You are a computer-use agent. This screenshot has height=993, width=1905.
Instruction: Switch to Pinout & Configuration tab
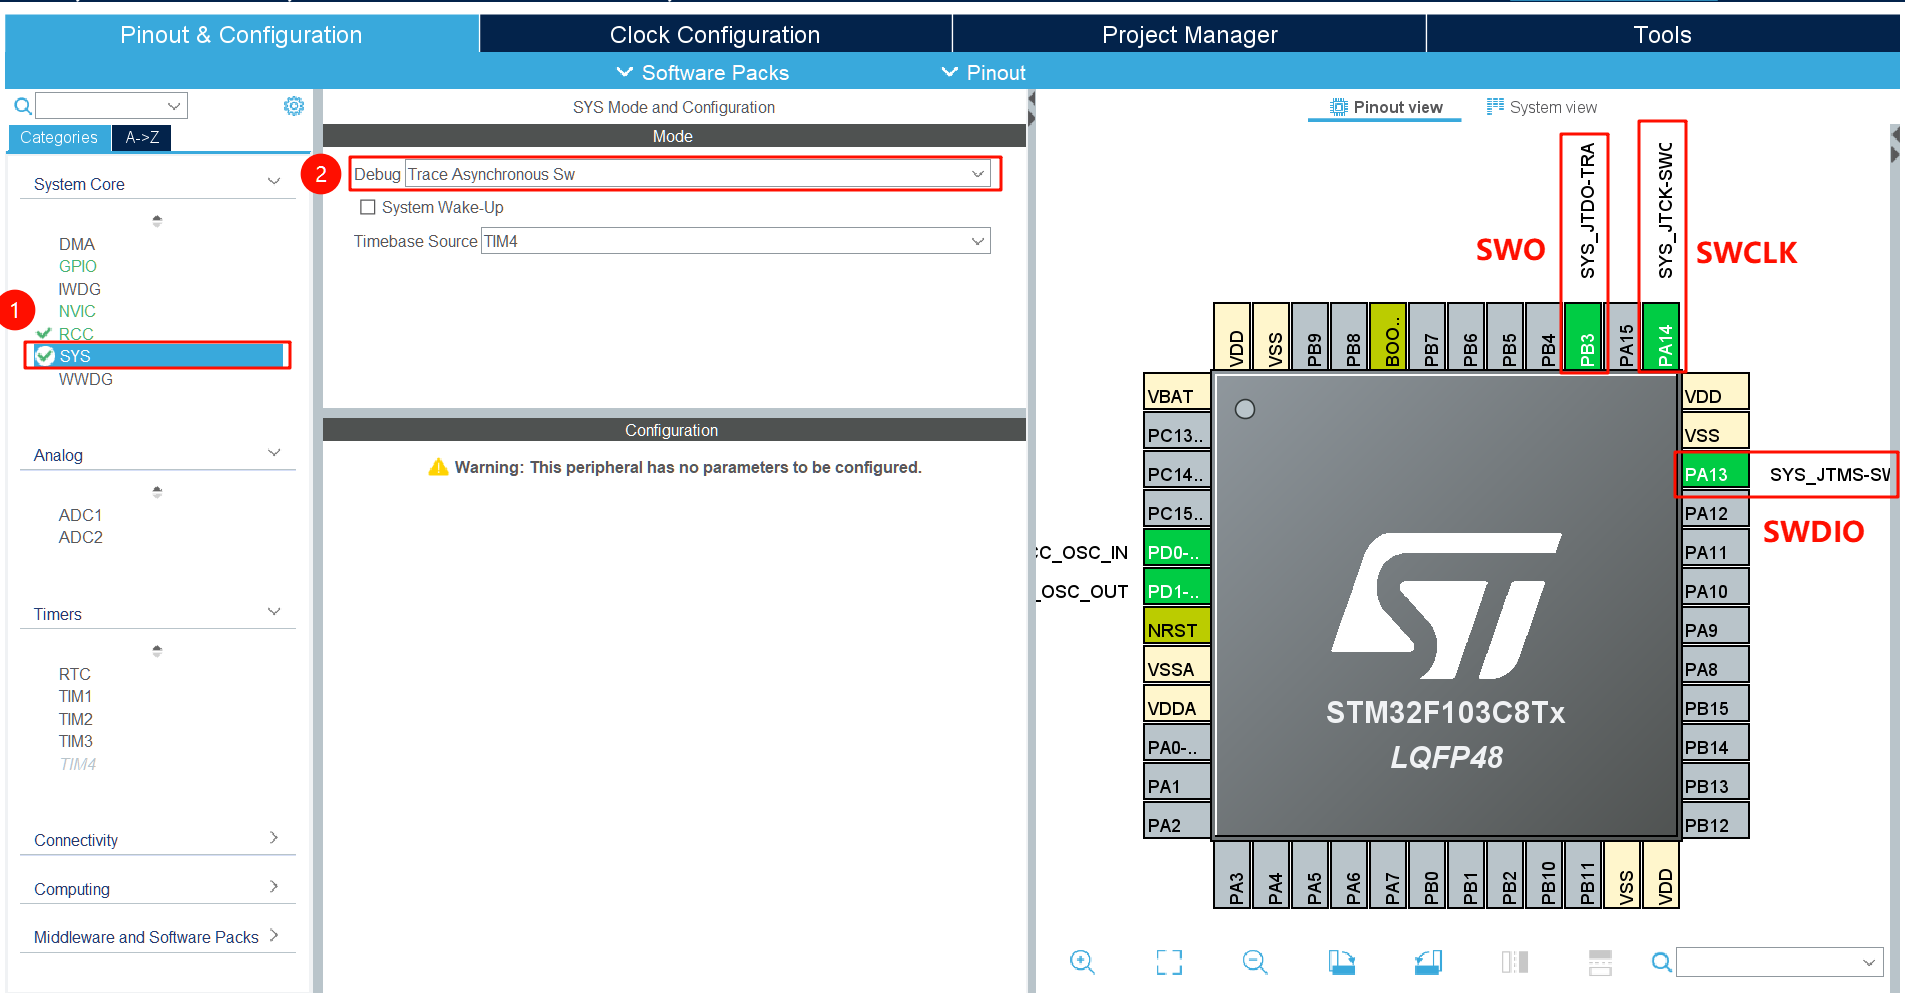click(241, 35)
